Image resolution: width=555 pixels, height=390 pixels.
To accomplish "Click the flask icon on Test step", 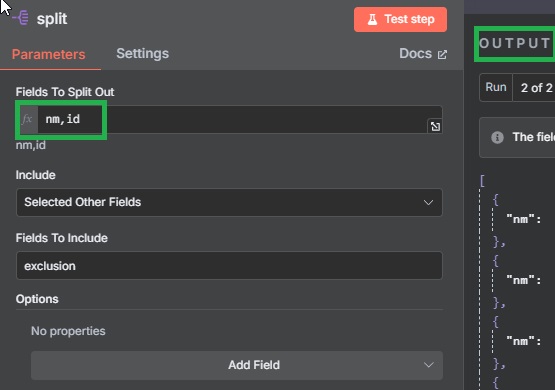I will tap(372, 19).
